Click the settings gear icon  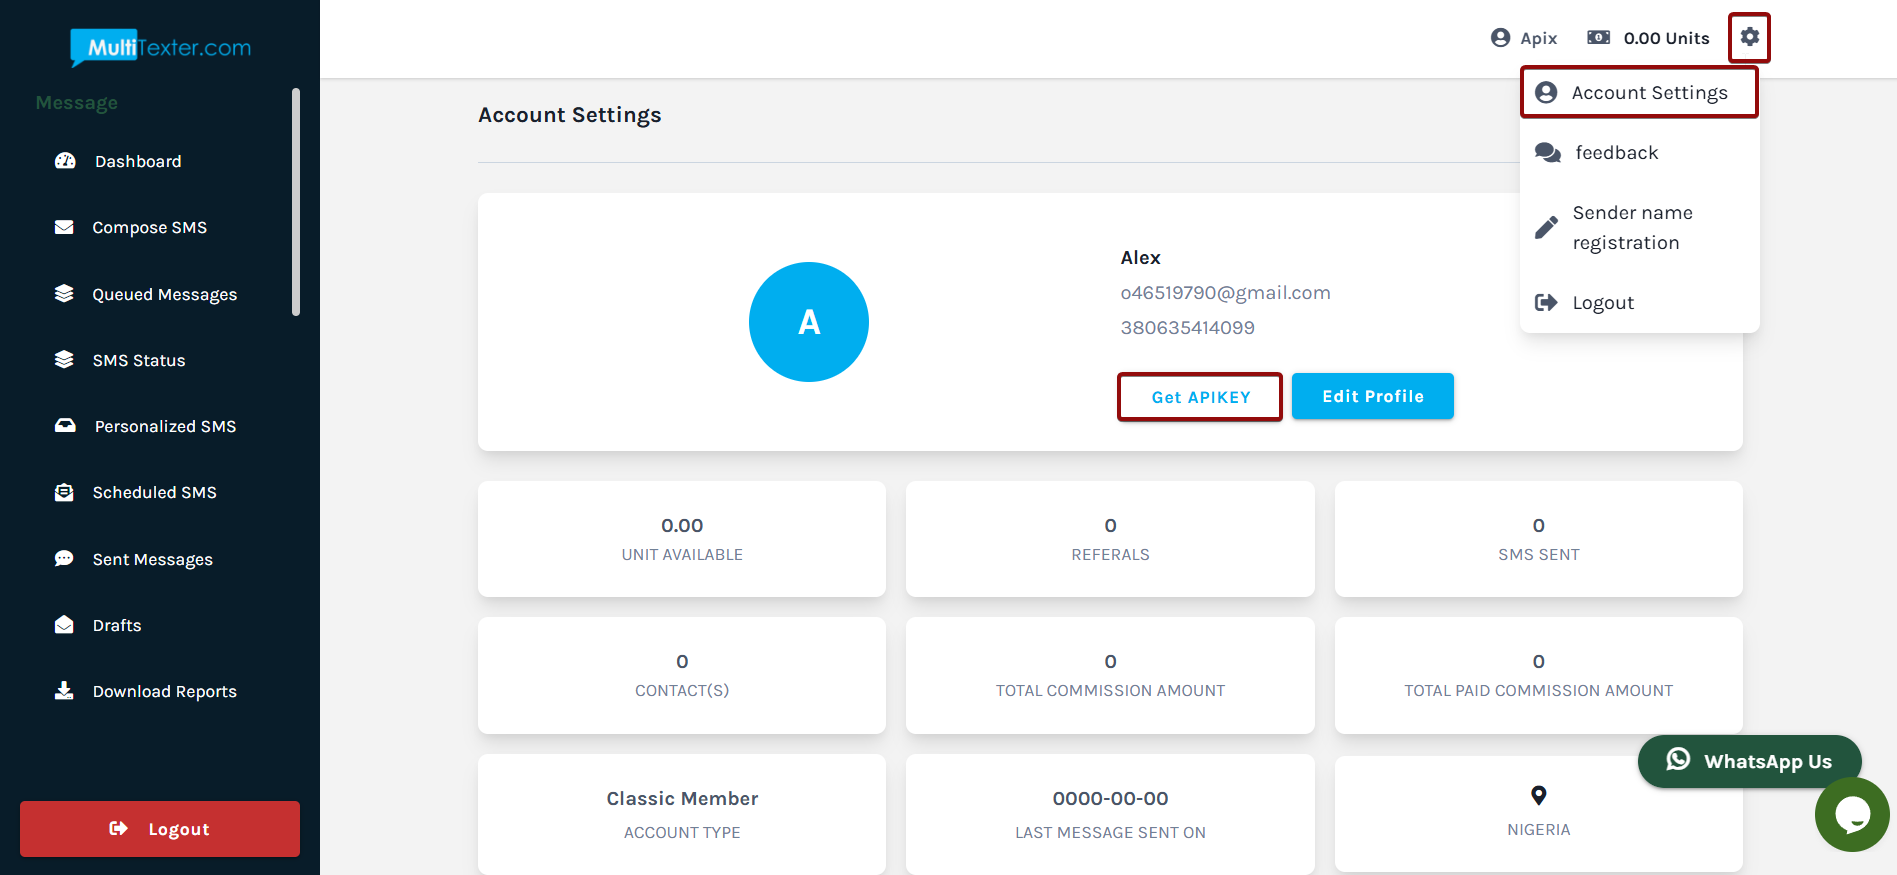[x=1749, y=37]
